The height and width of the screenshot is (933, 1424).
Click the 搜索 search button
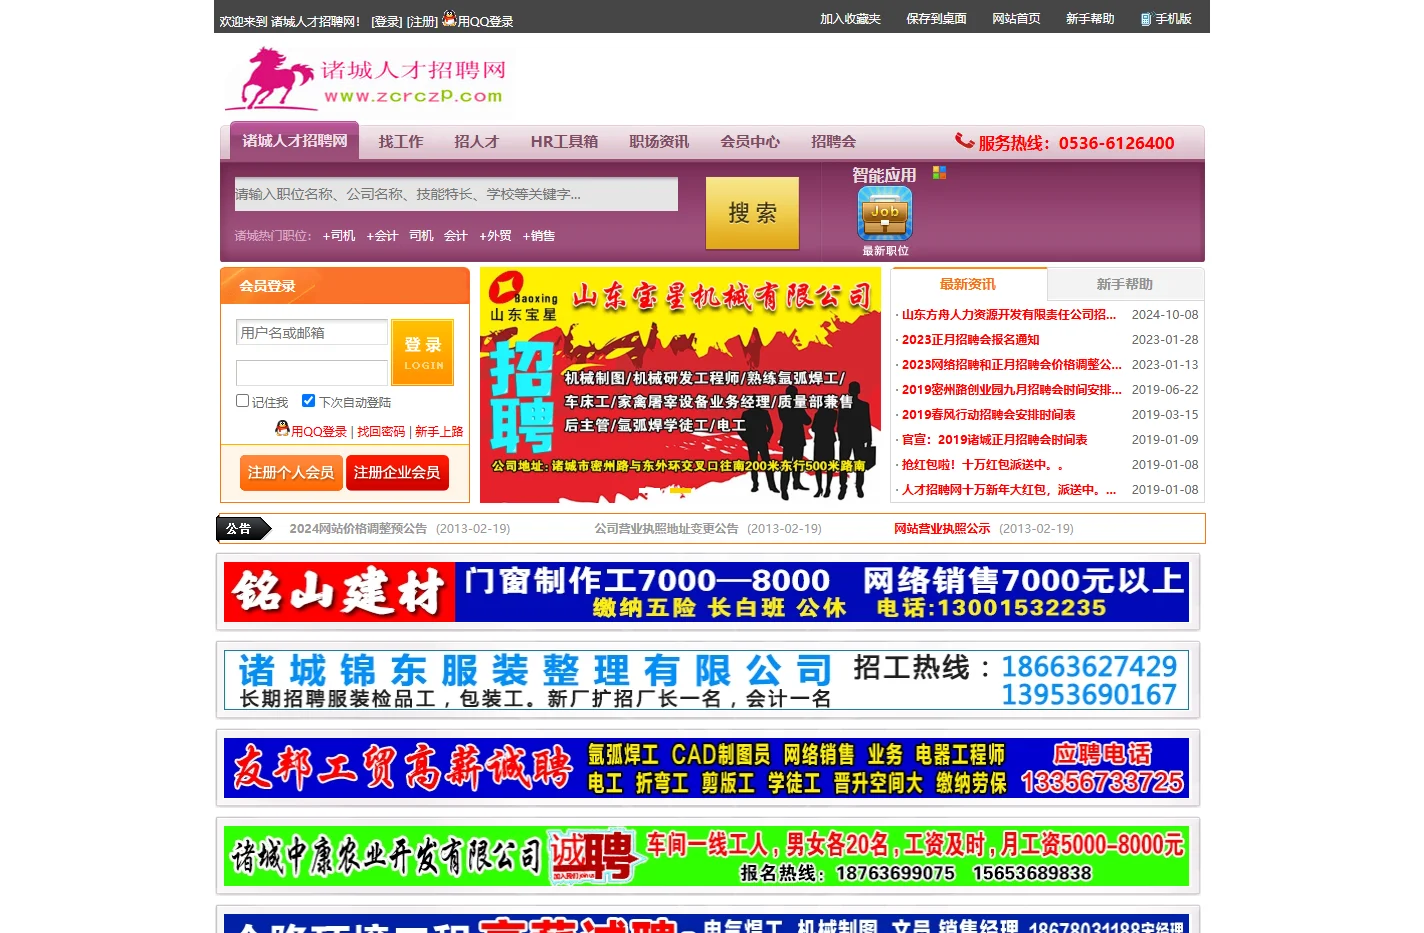point(752,213)
